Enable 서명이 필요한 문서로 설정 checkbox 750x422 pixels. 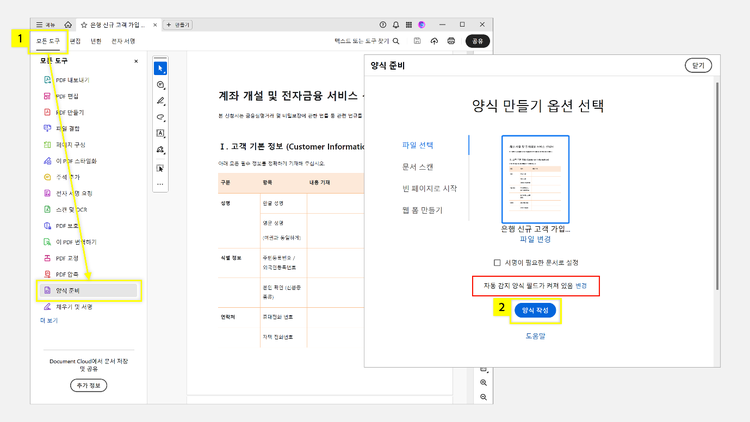pos(497,263)
